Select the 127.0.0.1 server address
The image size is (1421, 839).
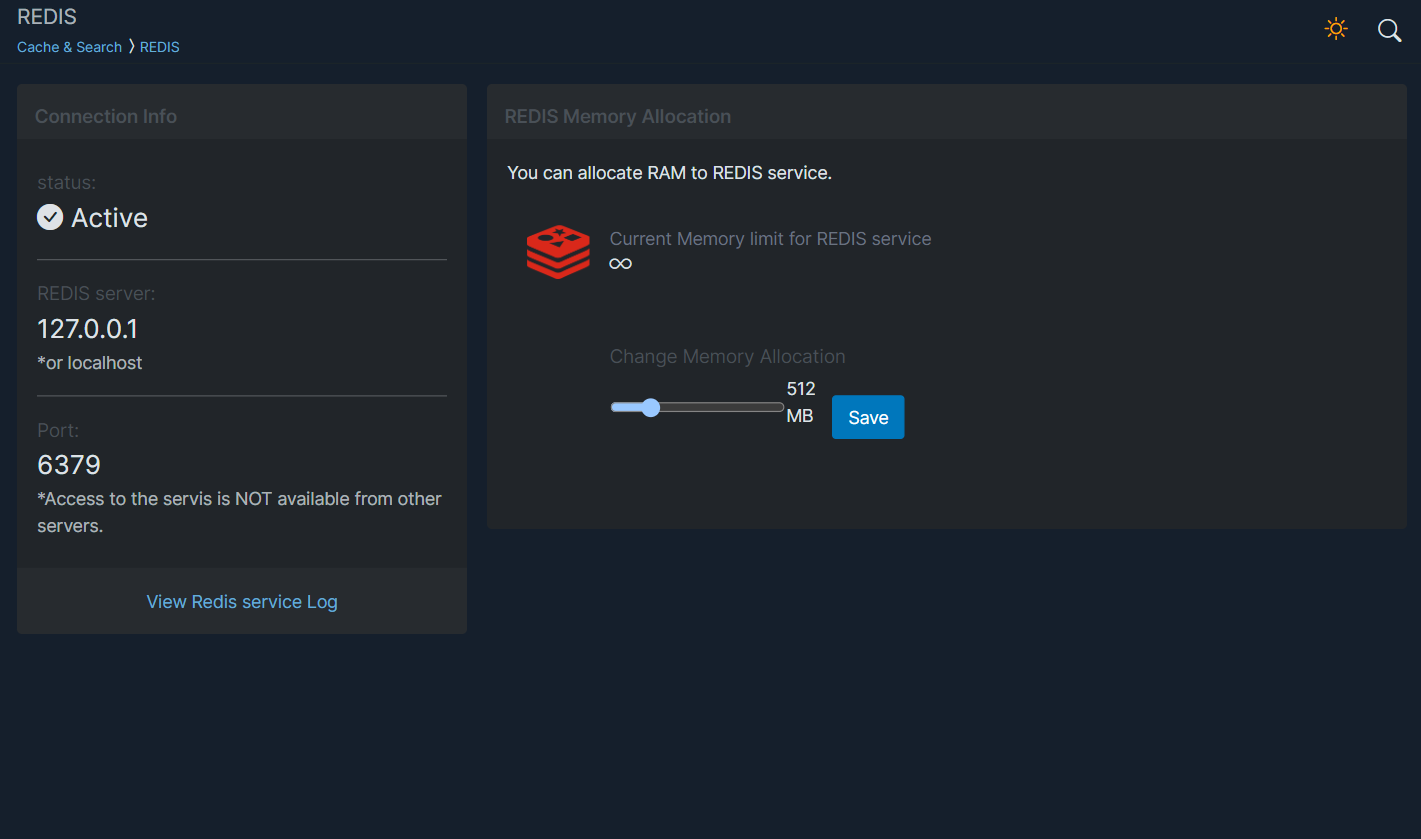(x=87, y=328)
